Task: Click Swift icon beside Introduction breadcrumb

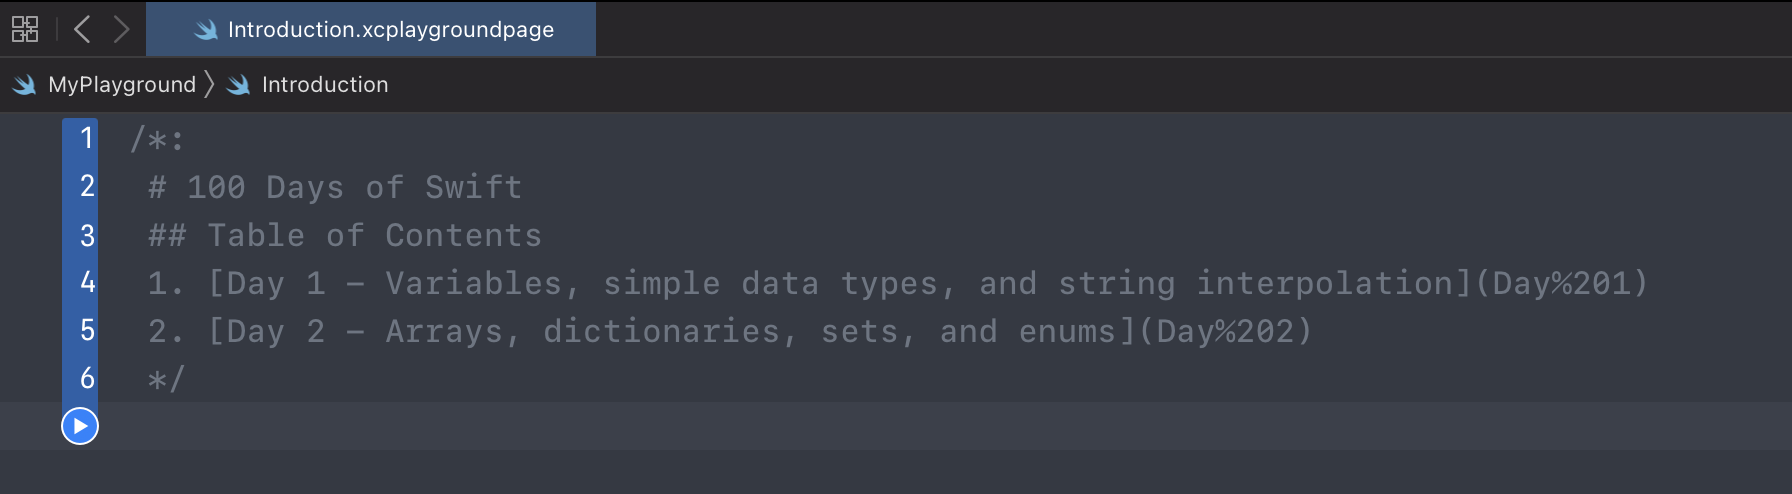Action: tap(239, 85)
